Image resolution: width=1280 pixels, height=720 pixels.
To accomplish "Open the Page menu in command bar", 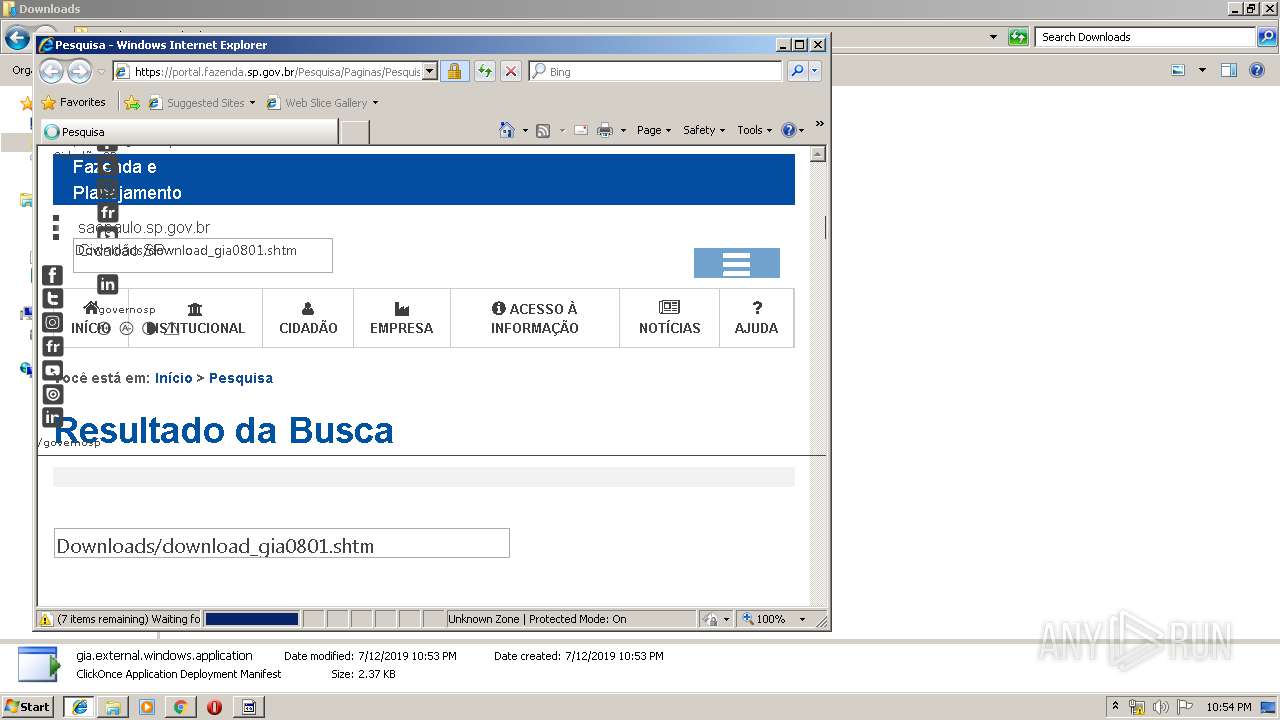I will click(654, 130).
